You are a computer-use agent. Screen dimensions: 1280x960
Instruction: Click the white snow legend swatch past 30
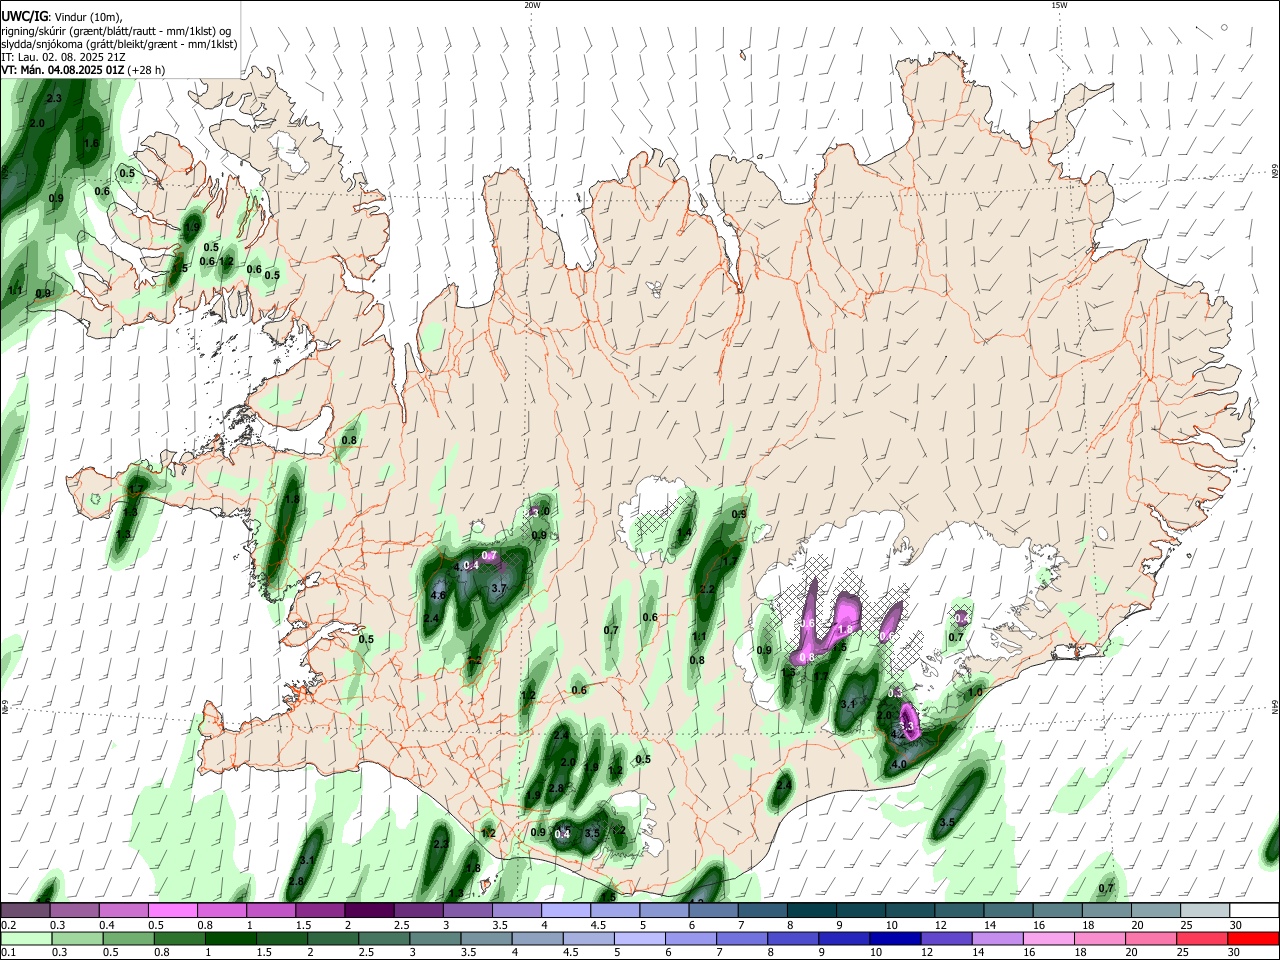[1255, 911]
